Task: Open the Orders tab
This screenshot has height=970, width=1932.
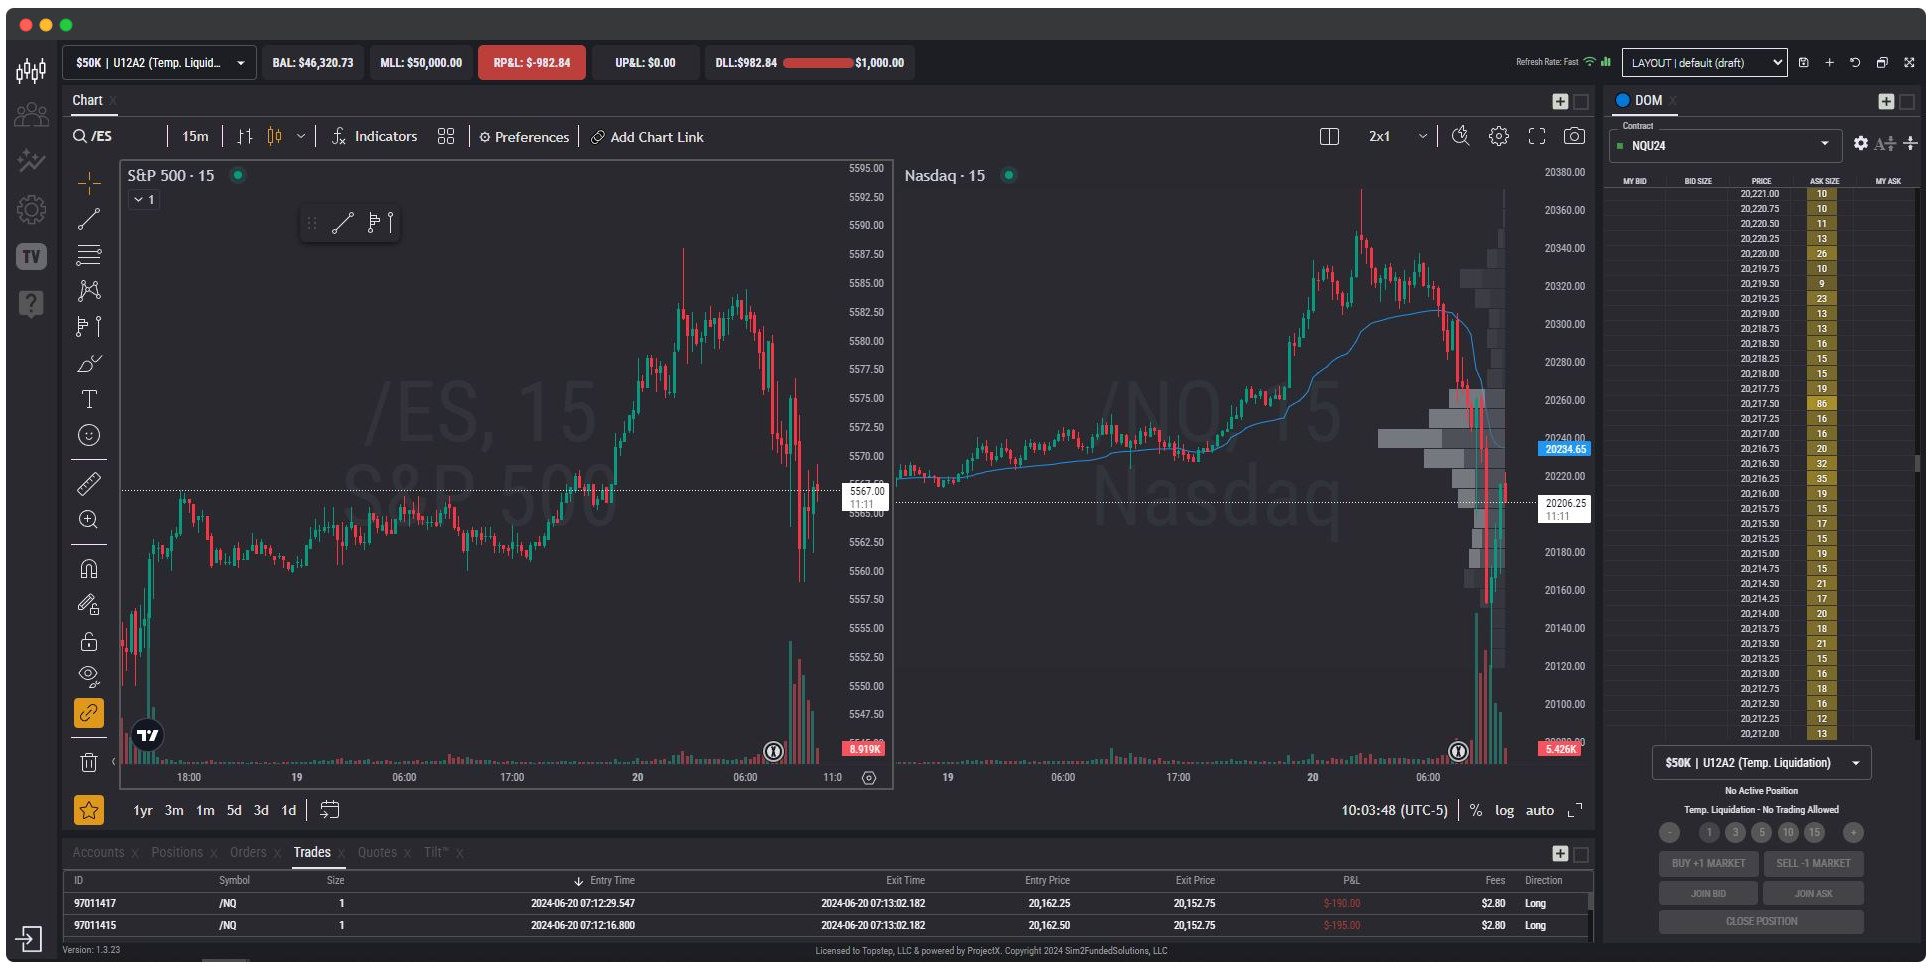Action: (x=248, y=852)
